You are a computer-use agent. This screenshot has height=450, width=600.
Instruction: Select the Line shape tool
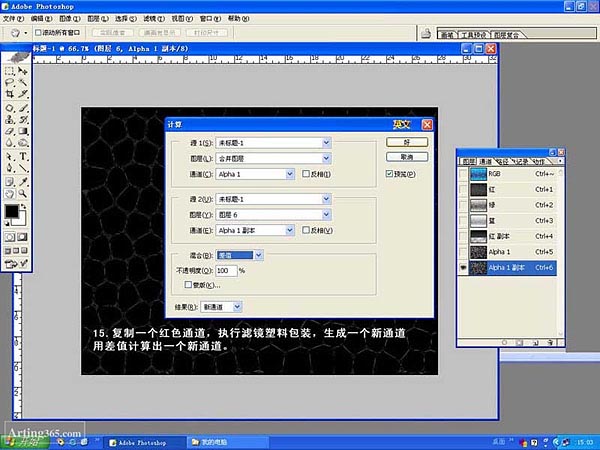tap(23, 168)
